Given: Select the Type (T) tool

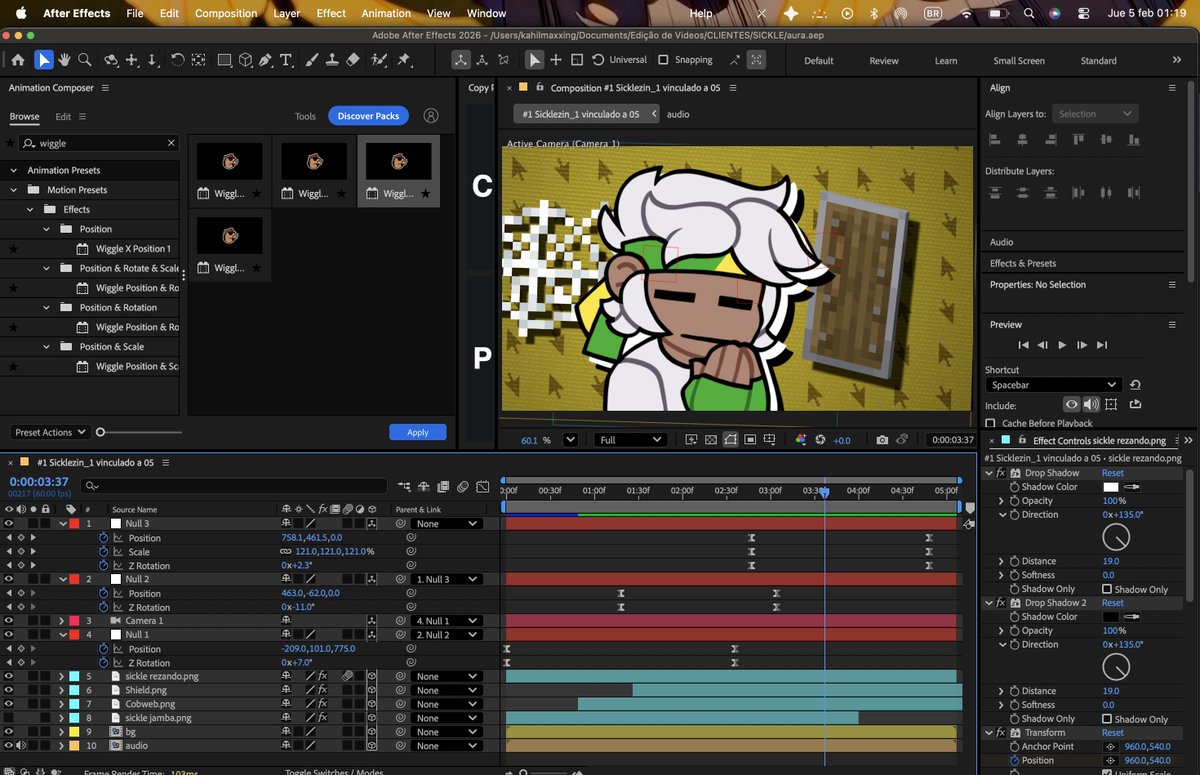Looking at the screenshot, I should coord(288,60).
